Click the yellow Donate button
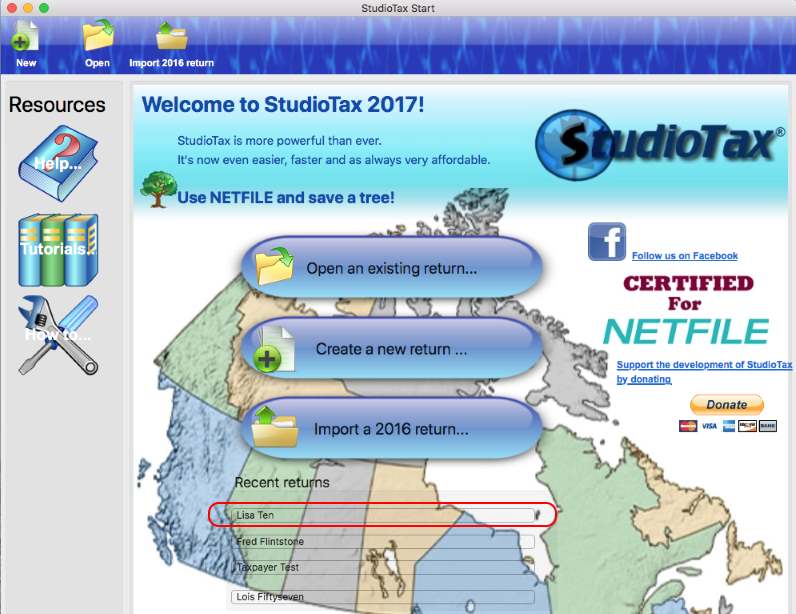 tap(726, 405)
